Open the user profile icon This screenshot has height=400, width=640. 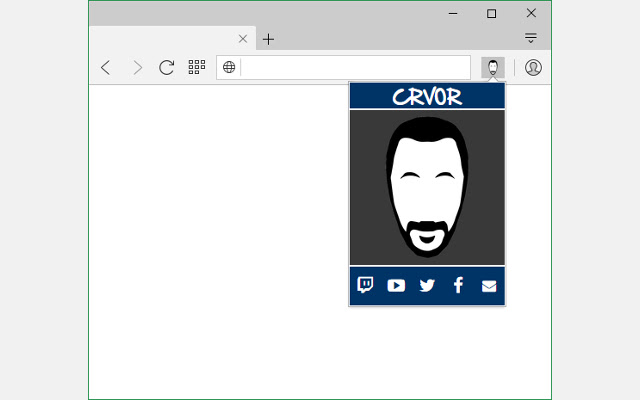coord(533,67)
